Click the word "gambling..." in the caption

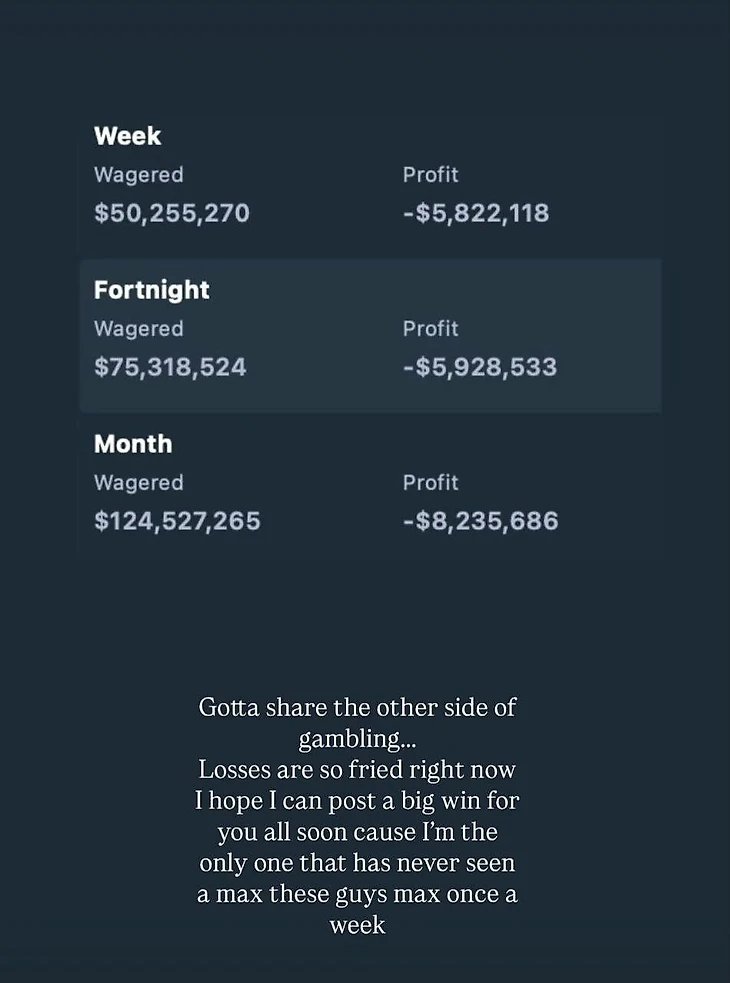click(x=357, y=739)
